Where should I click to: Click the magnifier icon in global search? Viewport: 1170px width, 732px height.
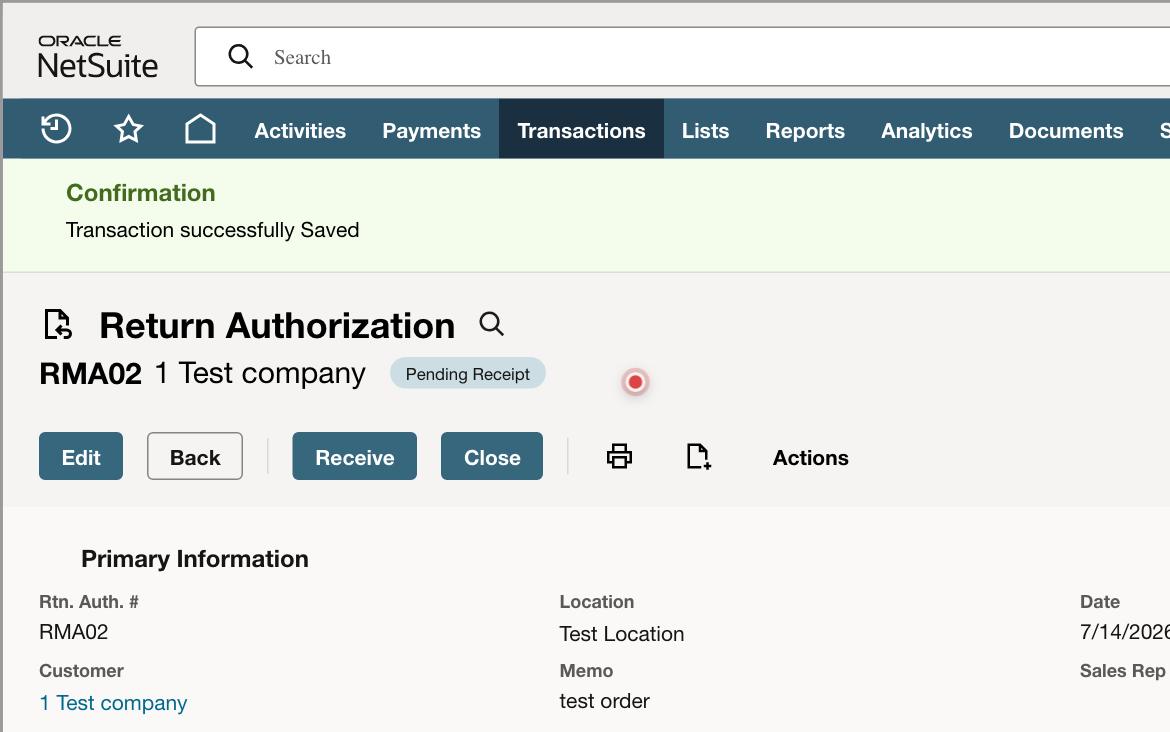240,56
